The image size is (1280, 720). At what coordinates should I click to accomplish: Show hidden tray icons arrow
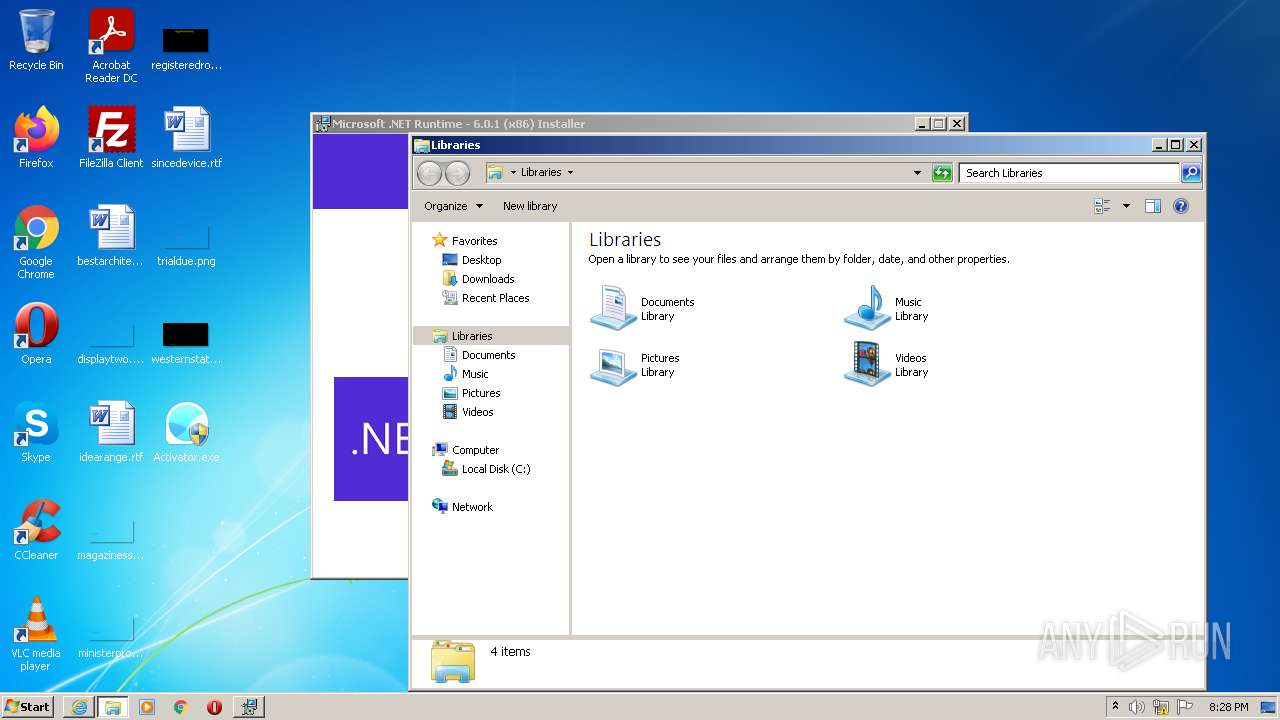tap(1115, 706)
